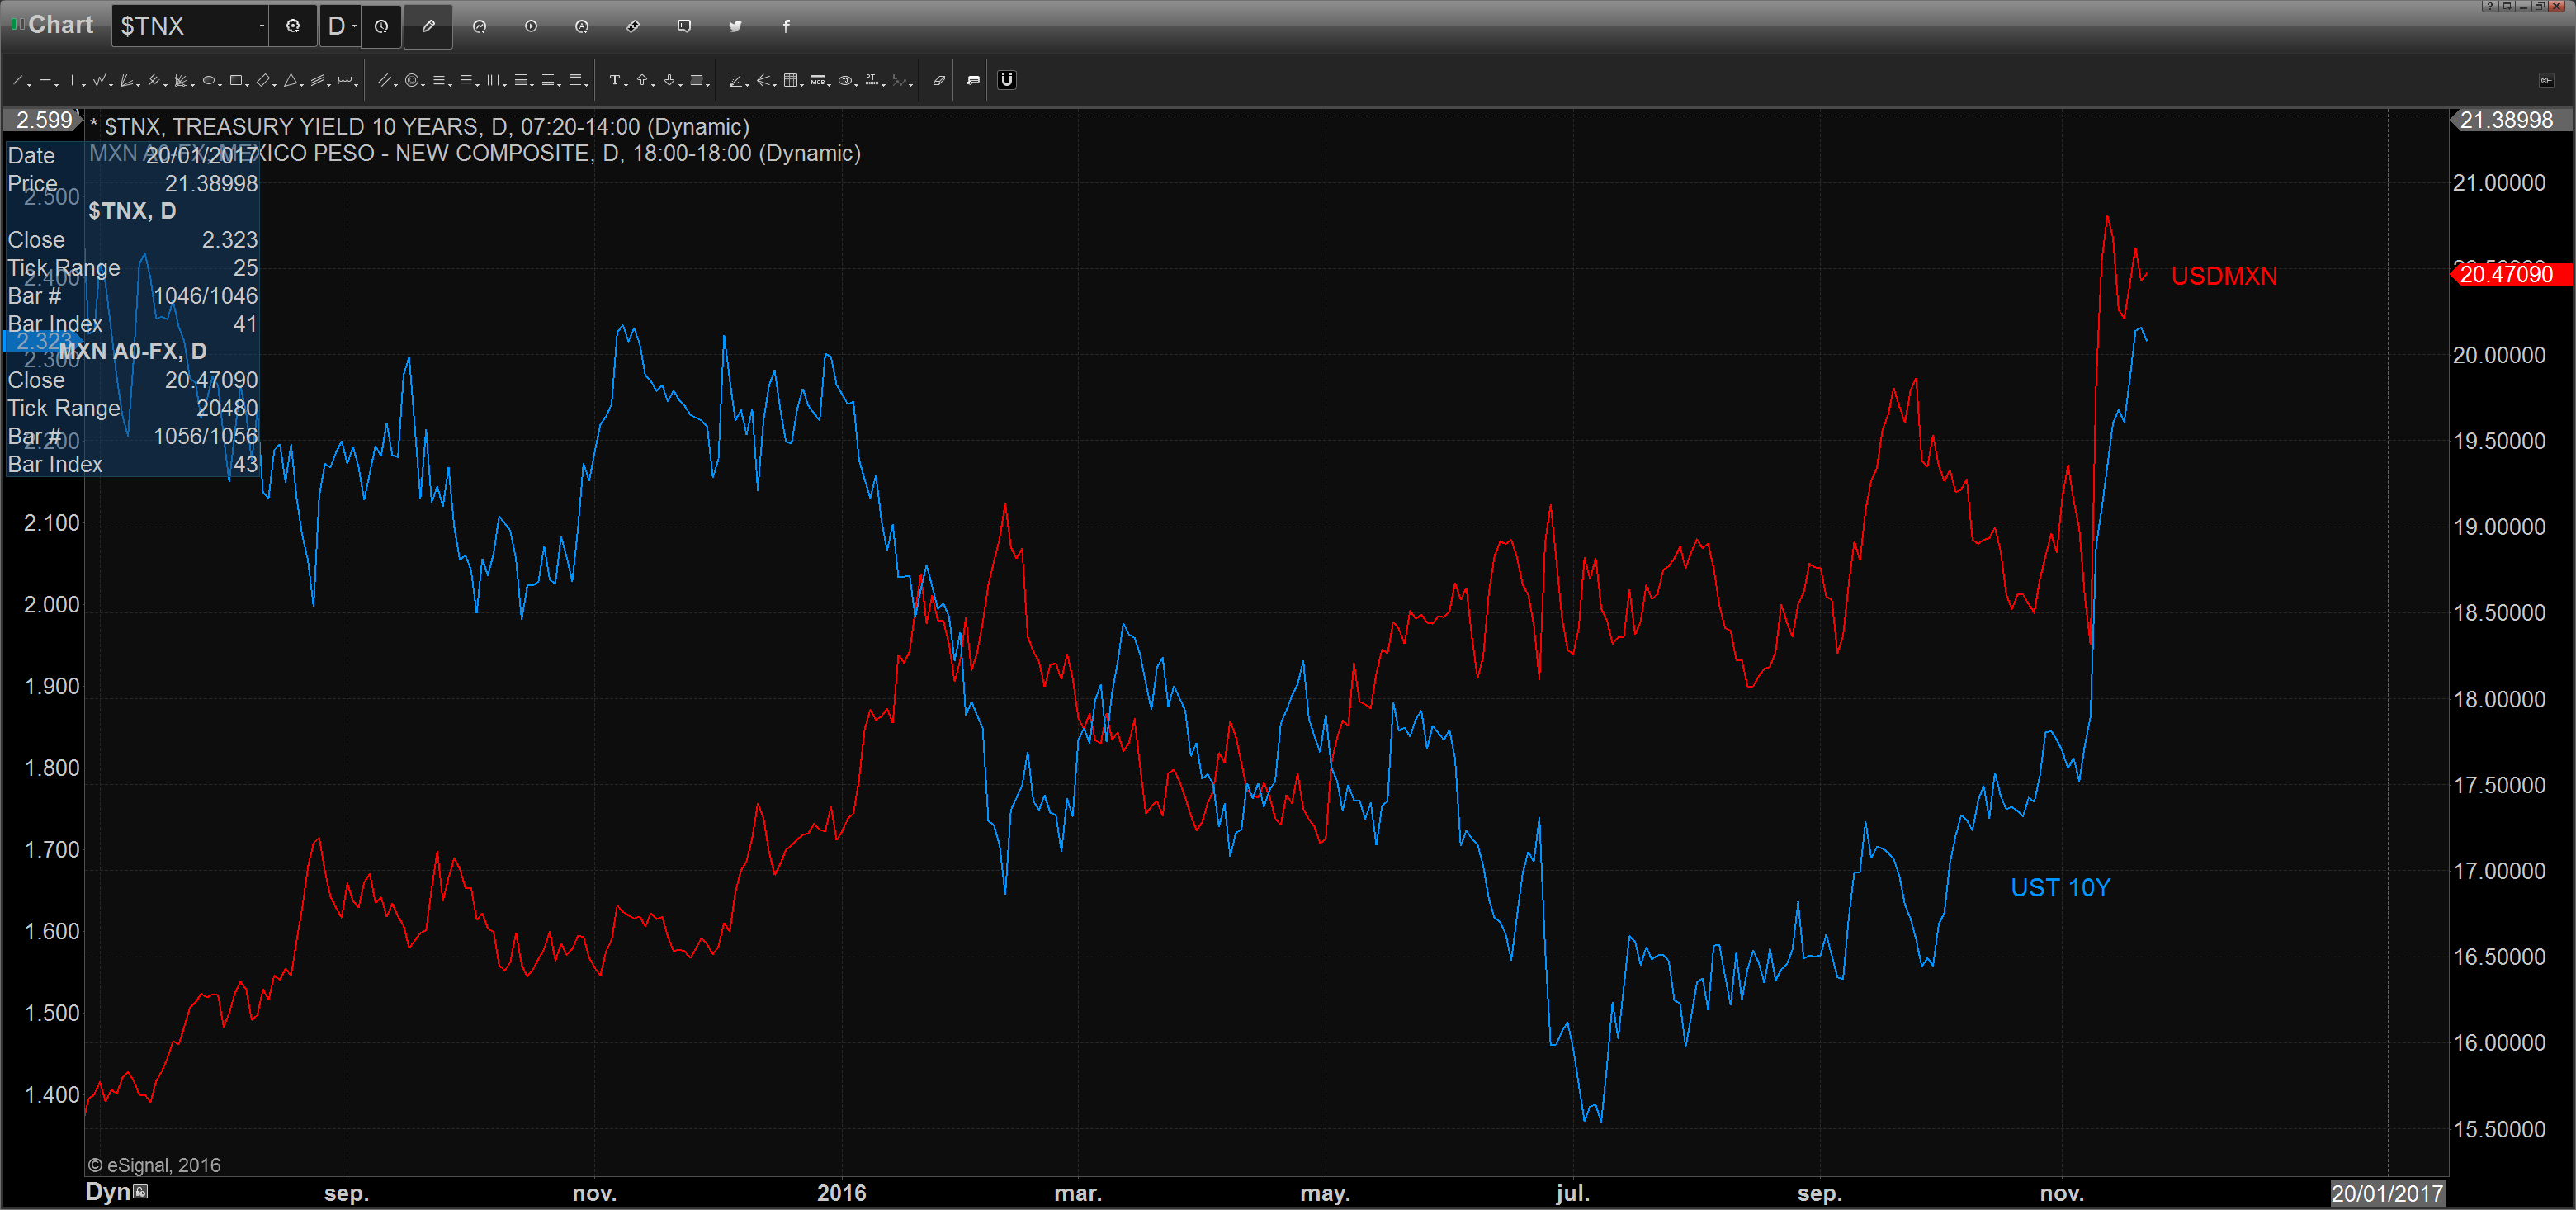Open the $TNX symbol dropdown
Screen dimensions: 2576x1210
tap(262, 26)
